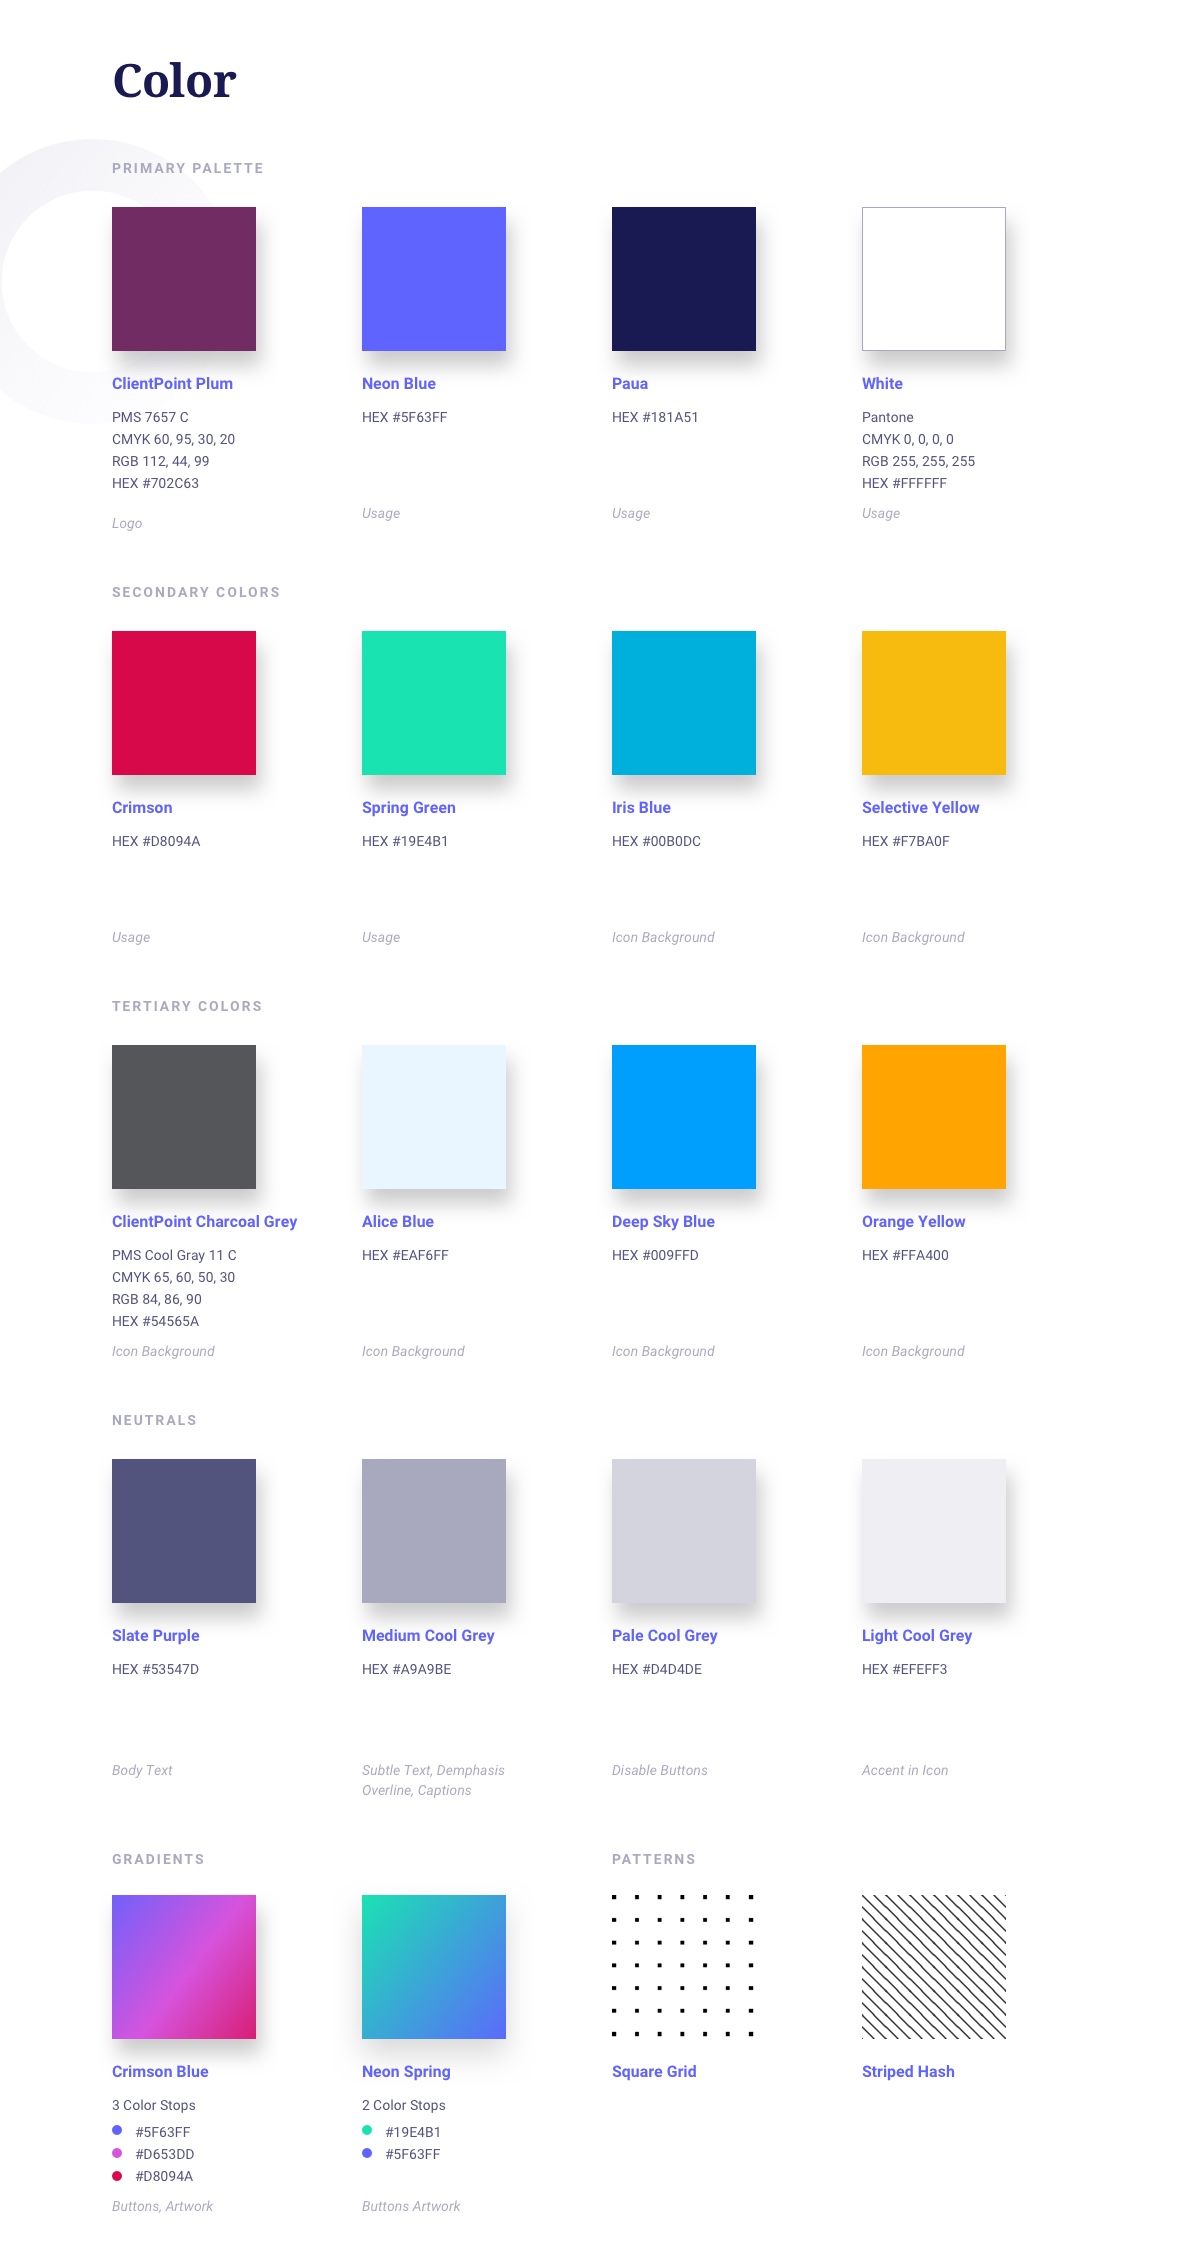The height and width of the screenshot is (2266, 1200).
Task: Choose the Crimson red color swatch
Action: [x=184, y=703]
